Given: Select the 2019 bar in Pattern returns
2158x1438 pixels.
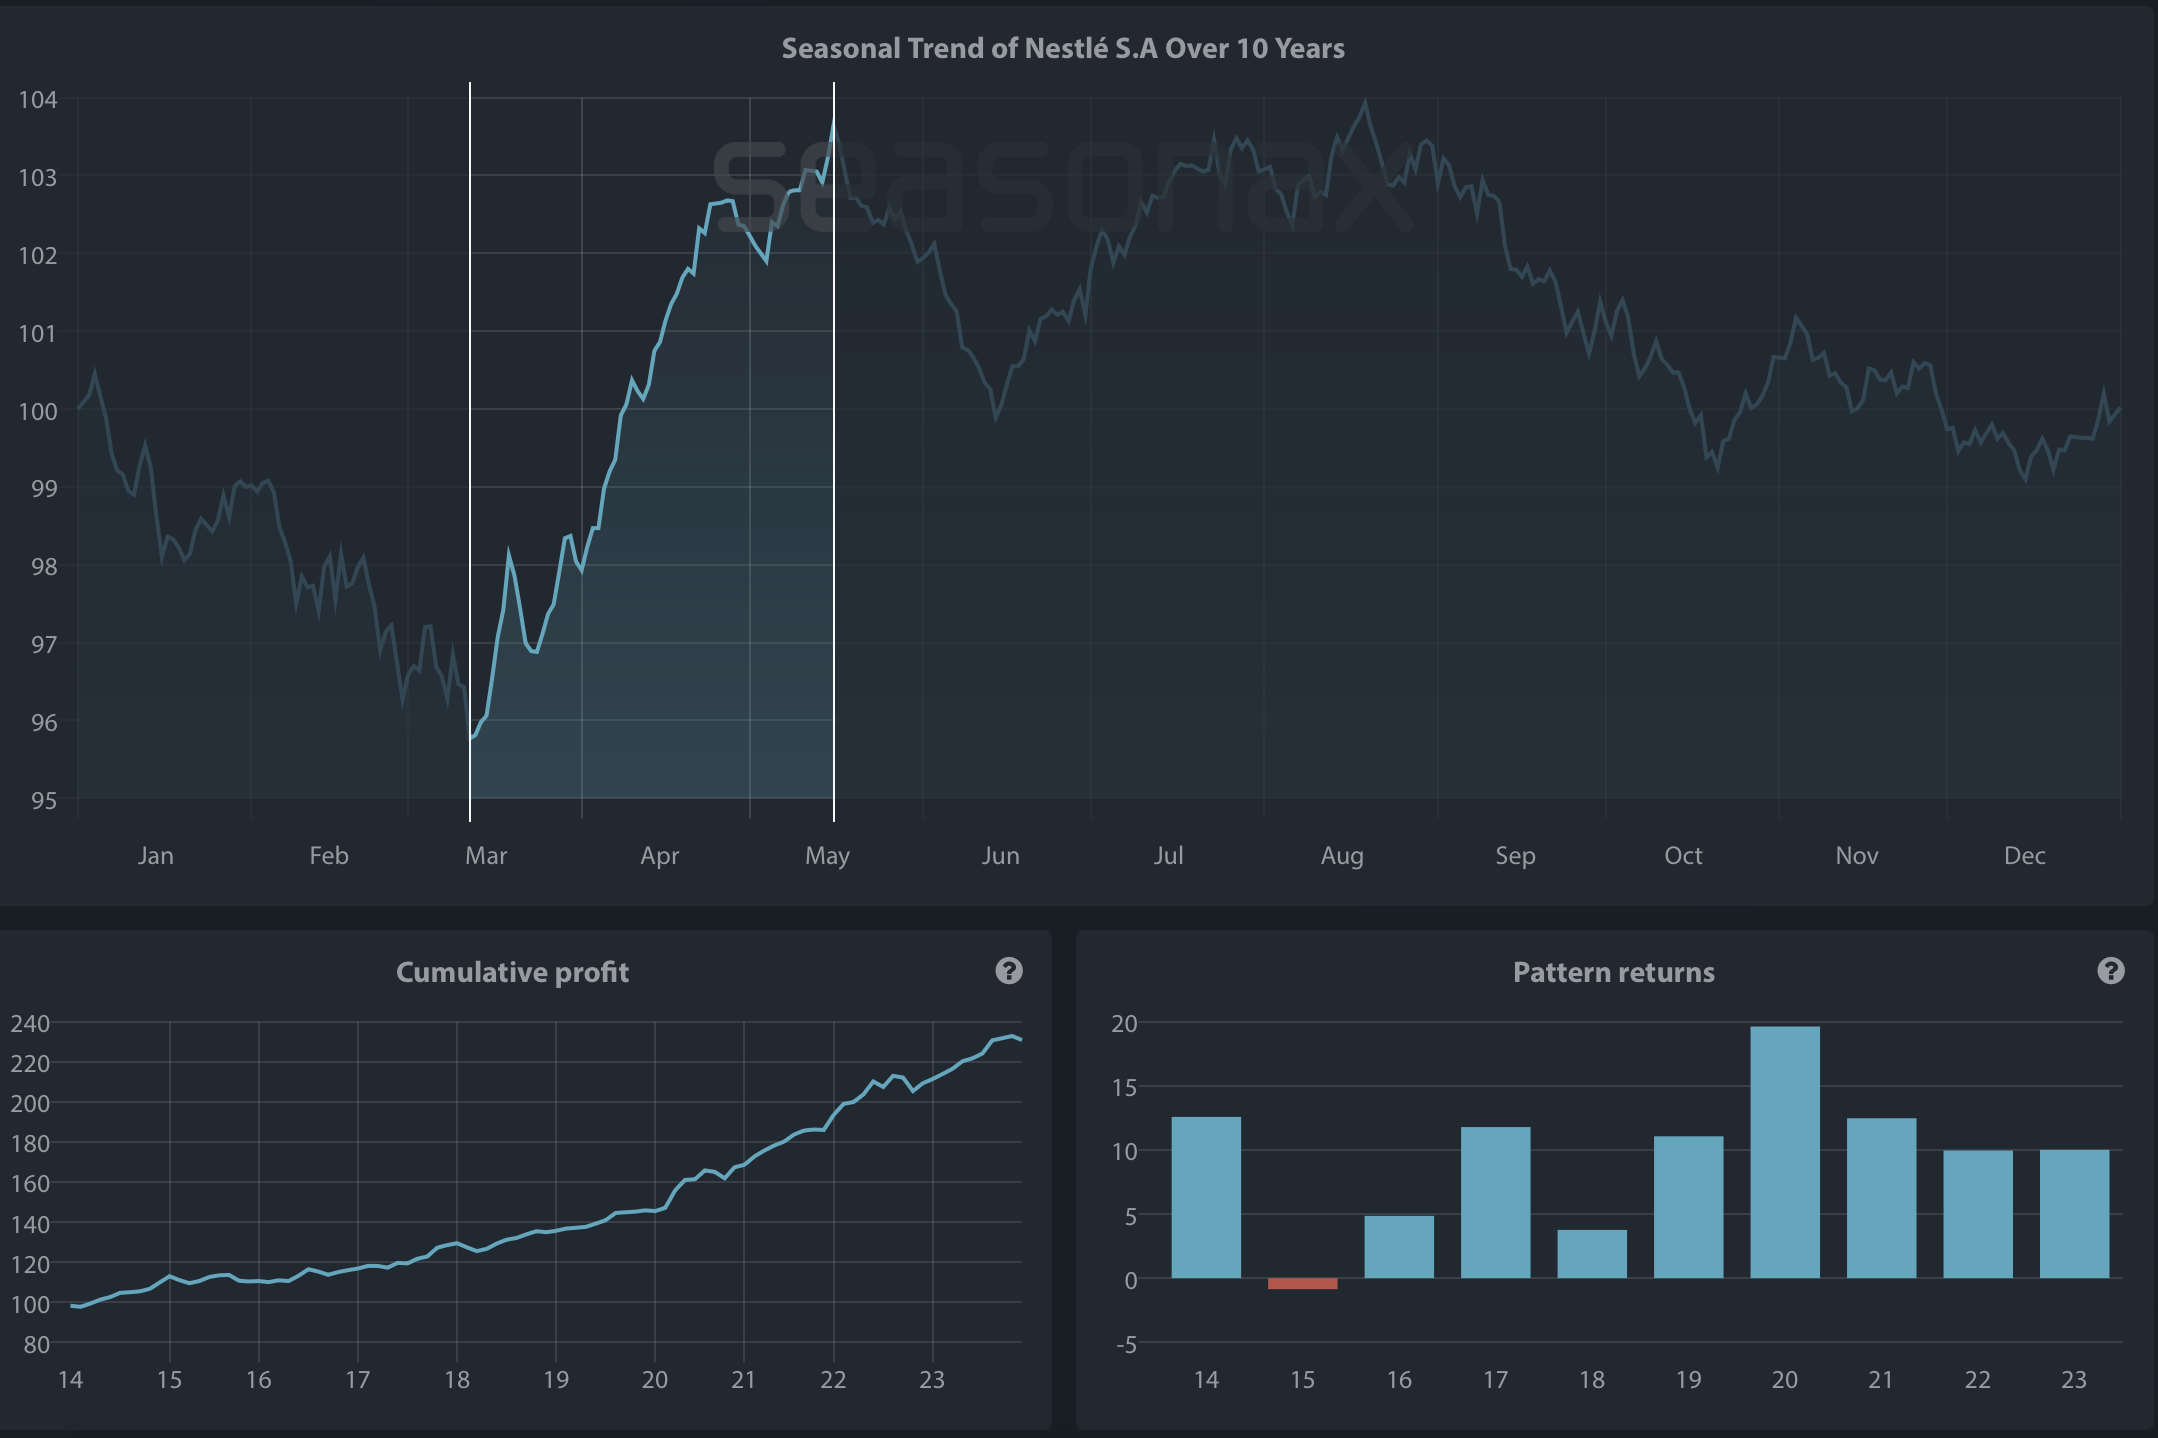Looking at the screenshot, I should coord(1688,1207).
